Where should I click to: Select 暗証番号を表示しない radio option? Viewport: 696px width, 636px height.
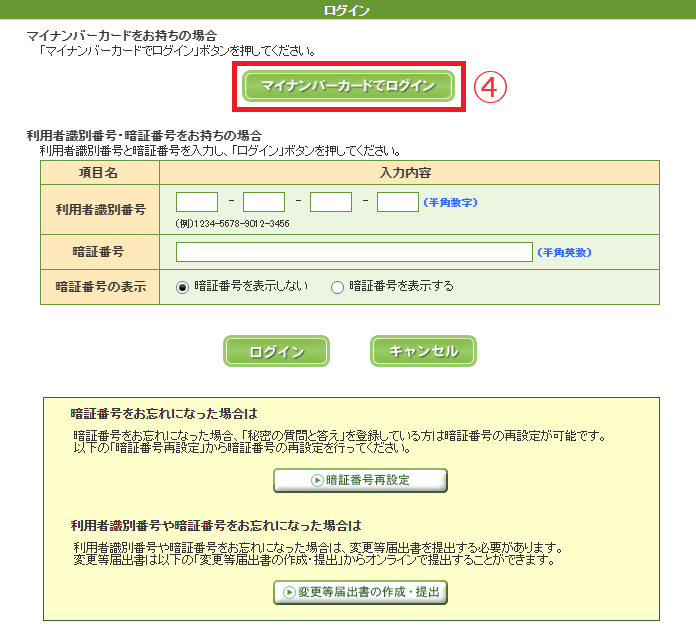coord(182,287)
